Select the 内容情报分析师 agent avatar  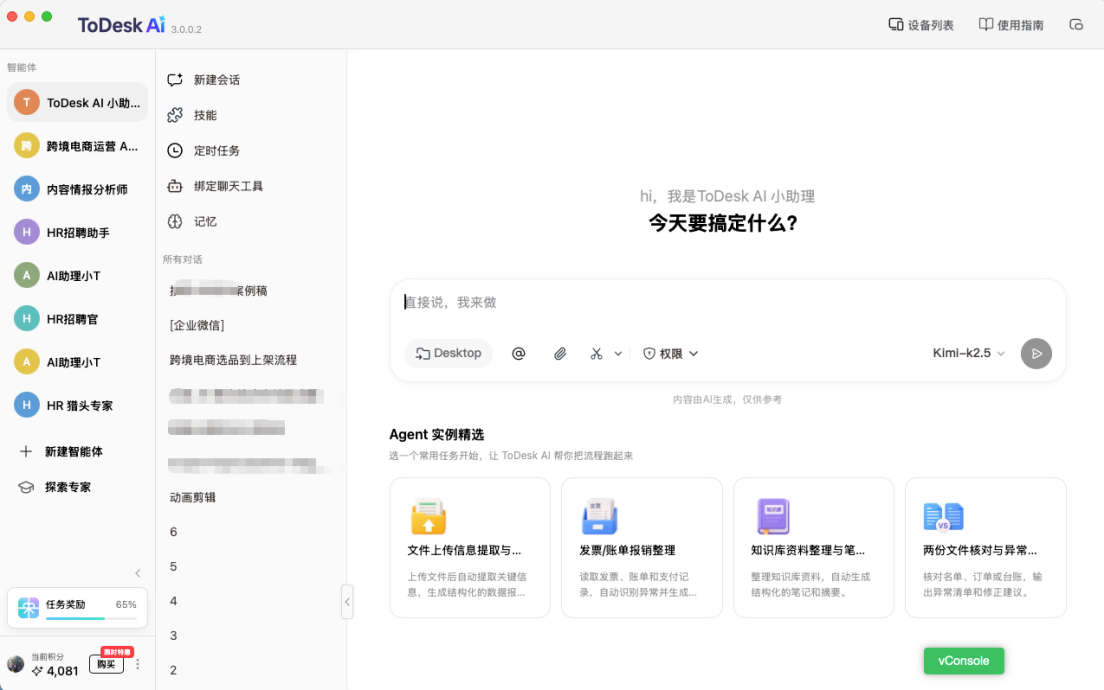tap(27, 189)
